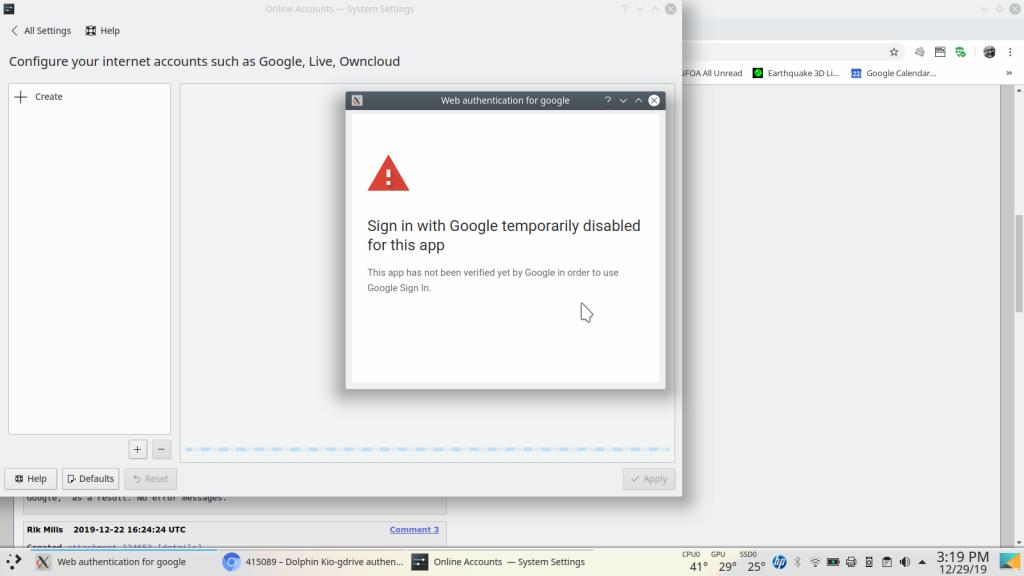1024x576 pixels.
Task: Open the KDE application launcher
Action: tap(14, 562)
